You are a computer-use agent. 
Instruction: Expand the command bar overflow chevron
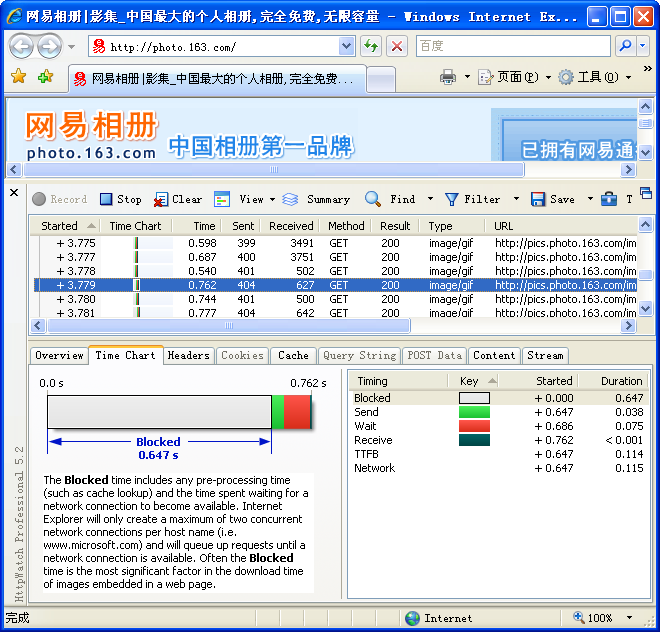coord(647,69)
